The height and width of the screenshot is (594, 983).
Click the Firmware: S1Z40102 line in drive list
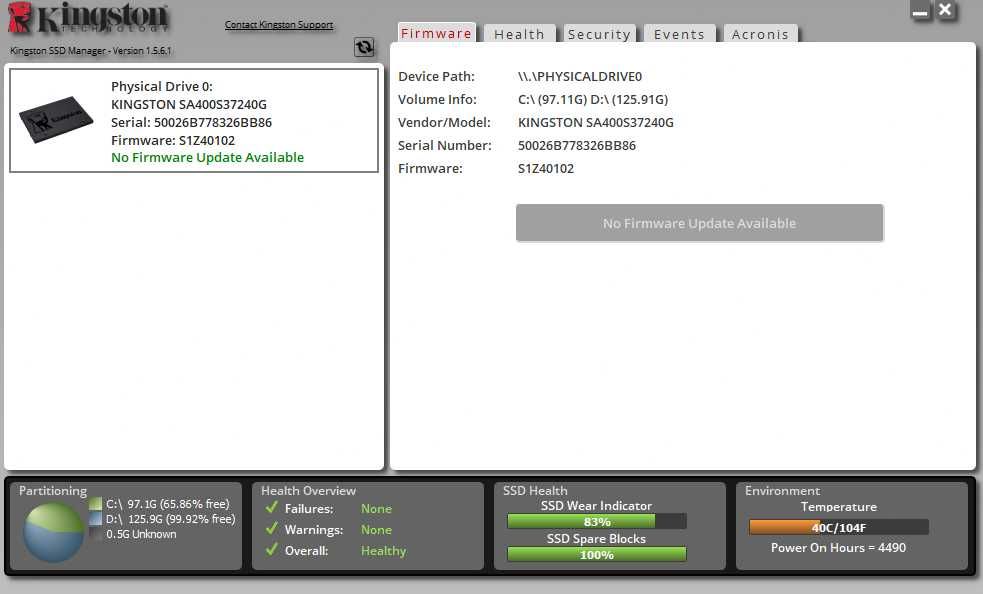(x=173, y=141)
